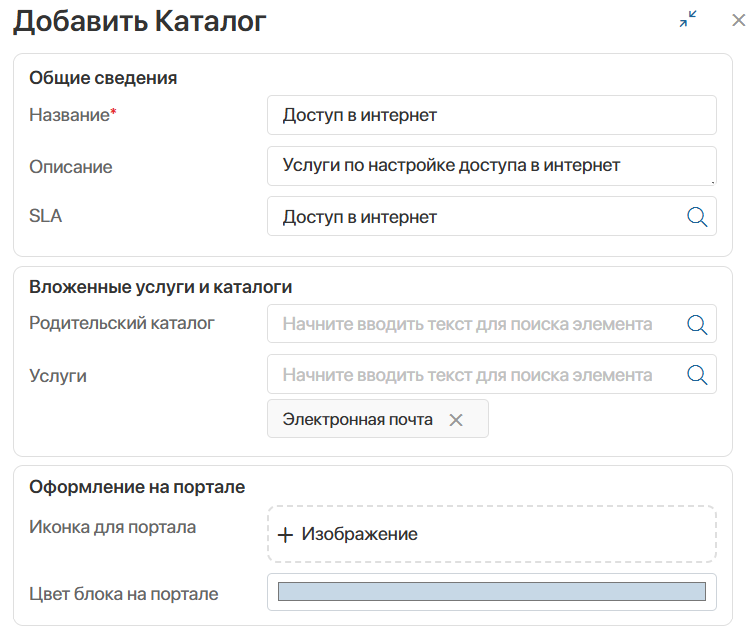Click the Описание text area
The image size is (755, 636).
tap(492, 166)
